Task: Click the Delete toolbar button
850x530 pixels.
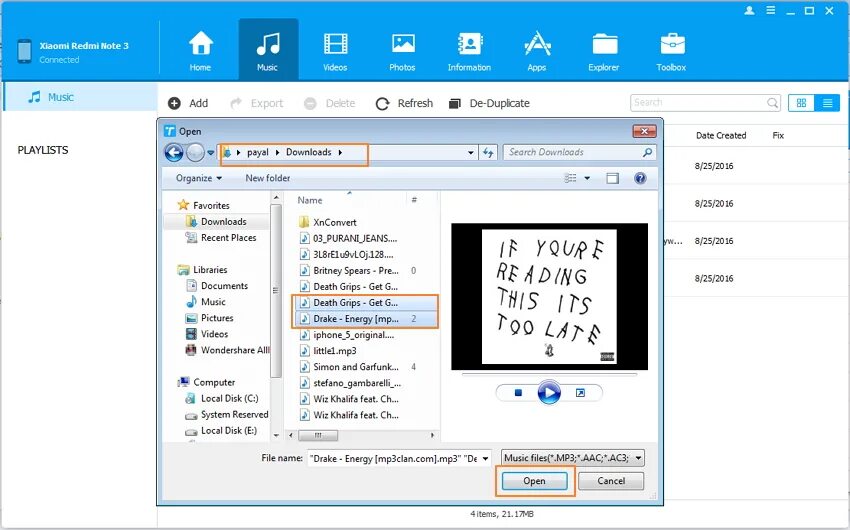Action: pos(330,103)
